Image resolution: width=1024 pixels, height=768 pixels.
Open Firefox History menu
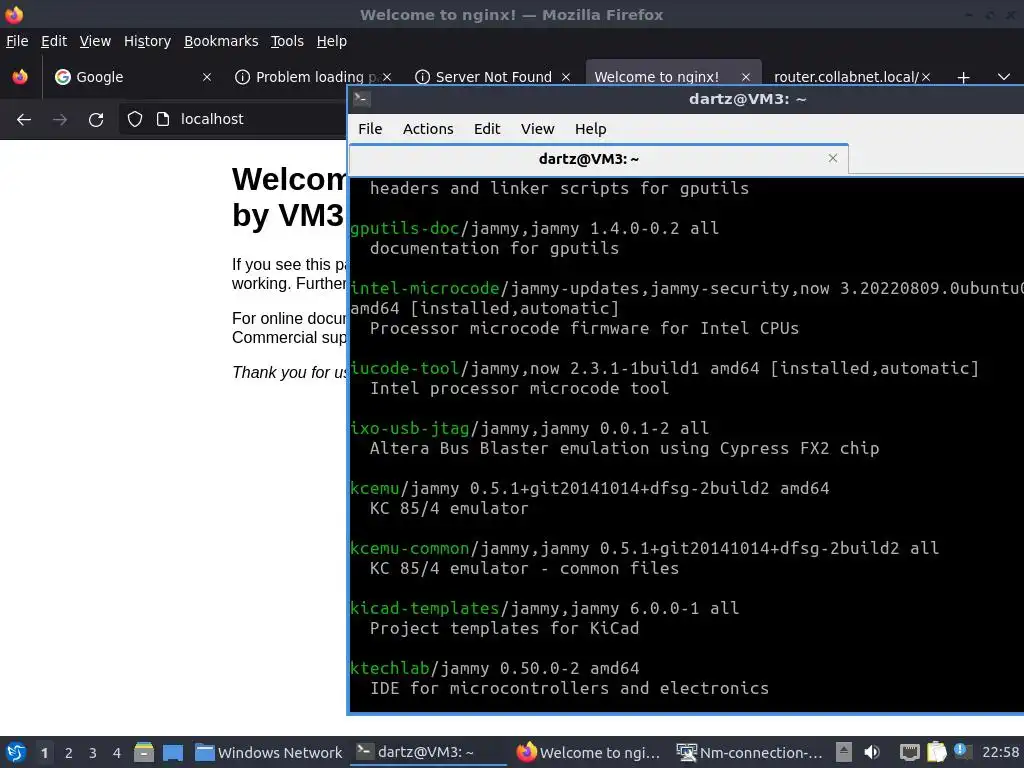147,41
